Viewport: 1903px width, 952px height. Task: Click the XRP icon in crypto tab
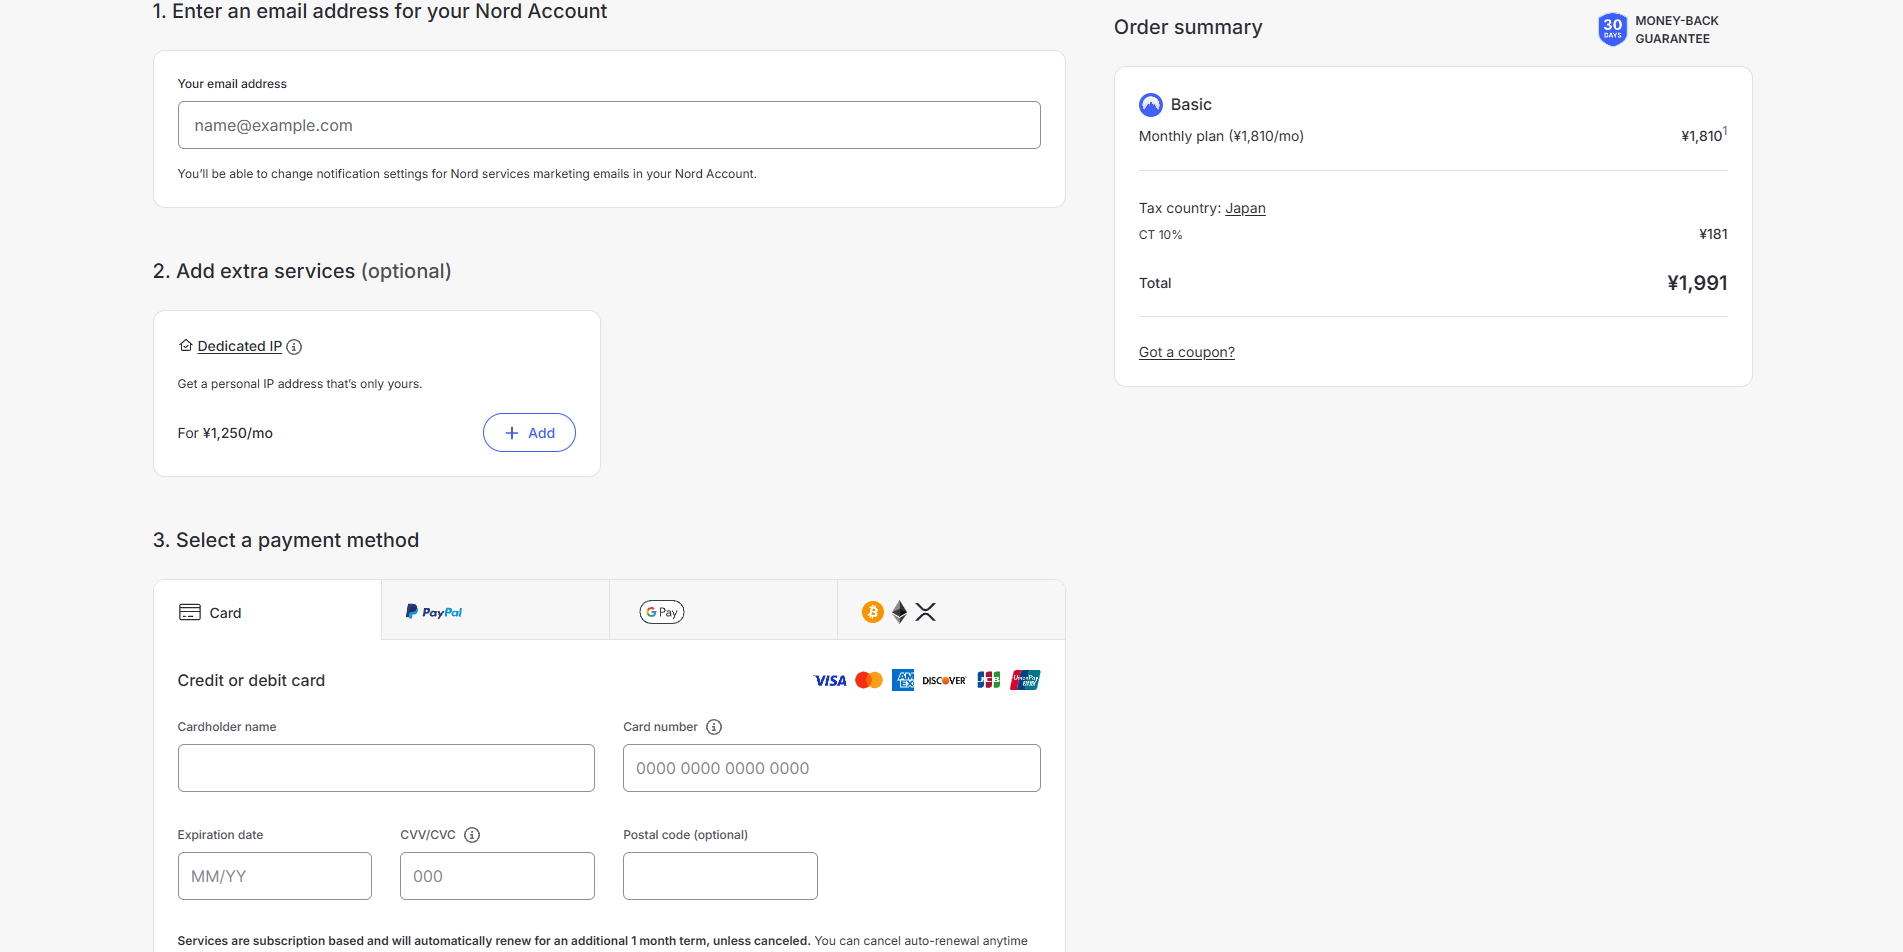tap(926, 612)
